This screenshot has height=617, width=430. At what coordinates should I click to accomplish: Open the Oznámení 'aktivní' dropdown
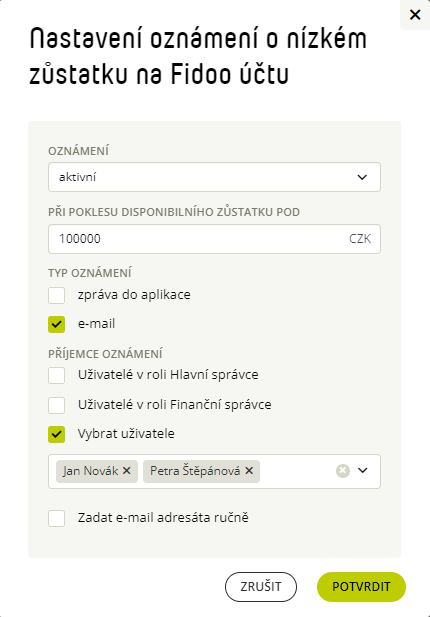pyautogui.click(x=214, y=177)
